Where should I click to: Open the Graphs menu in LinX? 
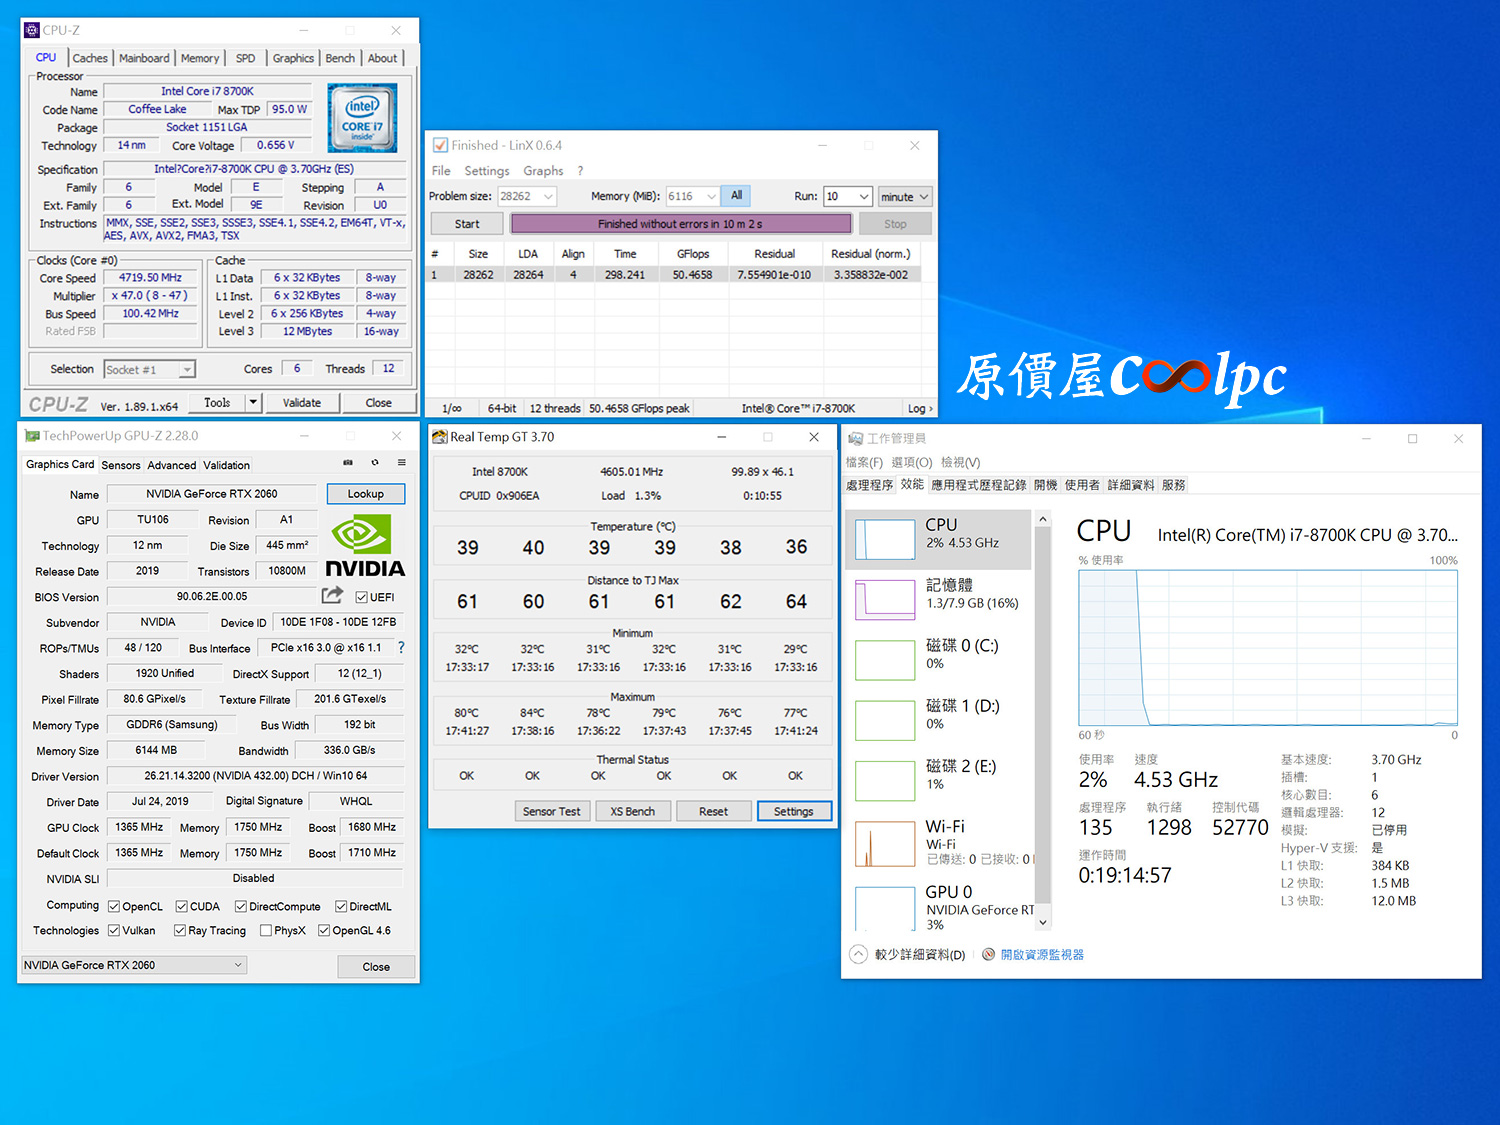pyautogui.click(x=543, y=171)
